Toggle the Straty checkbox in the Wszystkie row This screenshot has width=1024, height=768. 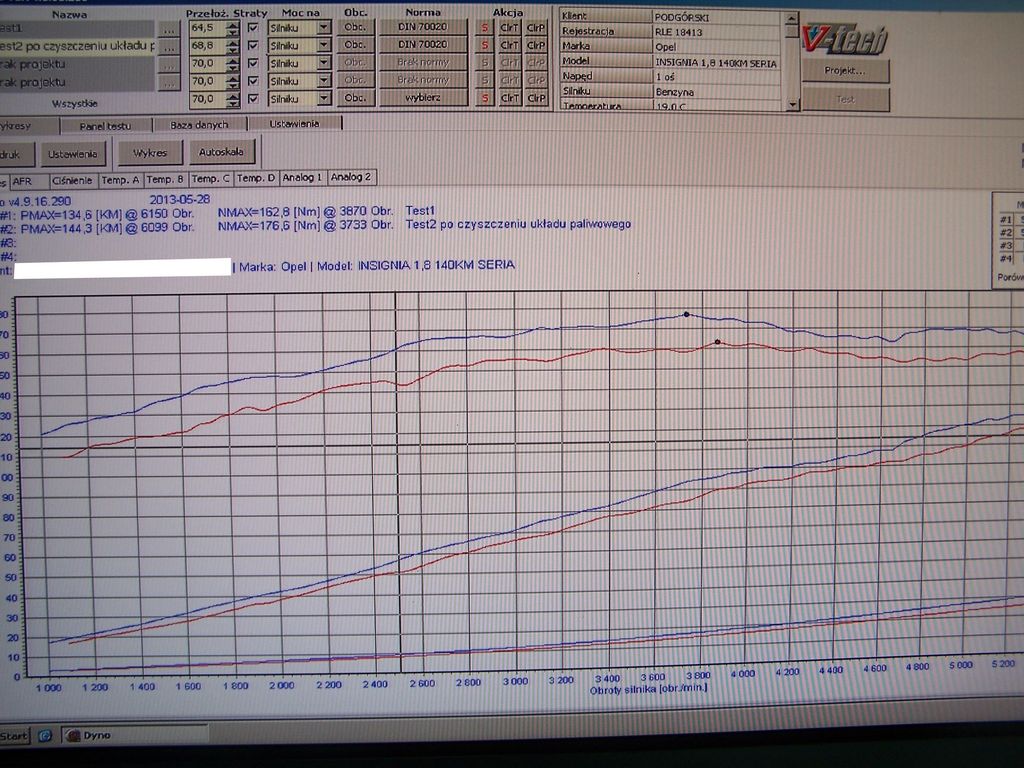tap(252, 98)
